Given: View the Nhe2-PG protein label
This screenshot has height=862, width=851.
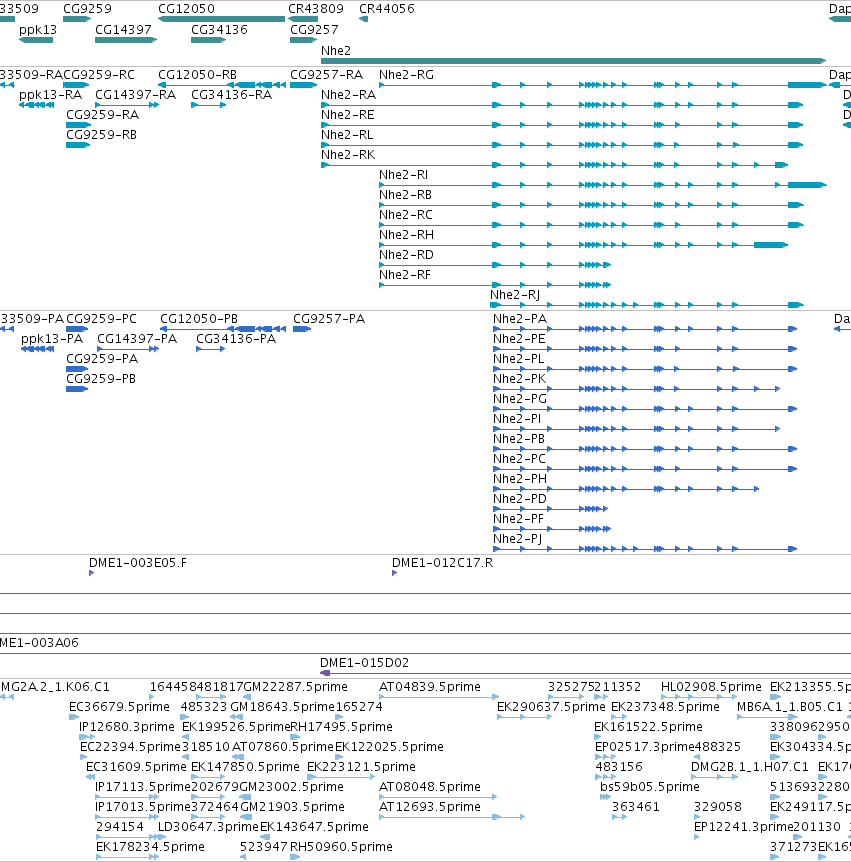Looking at the screenshot, I should (x=520, y=399).
